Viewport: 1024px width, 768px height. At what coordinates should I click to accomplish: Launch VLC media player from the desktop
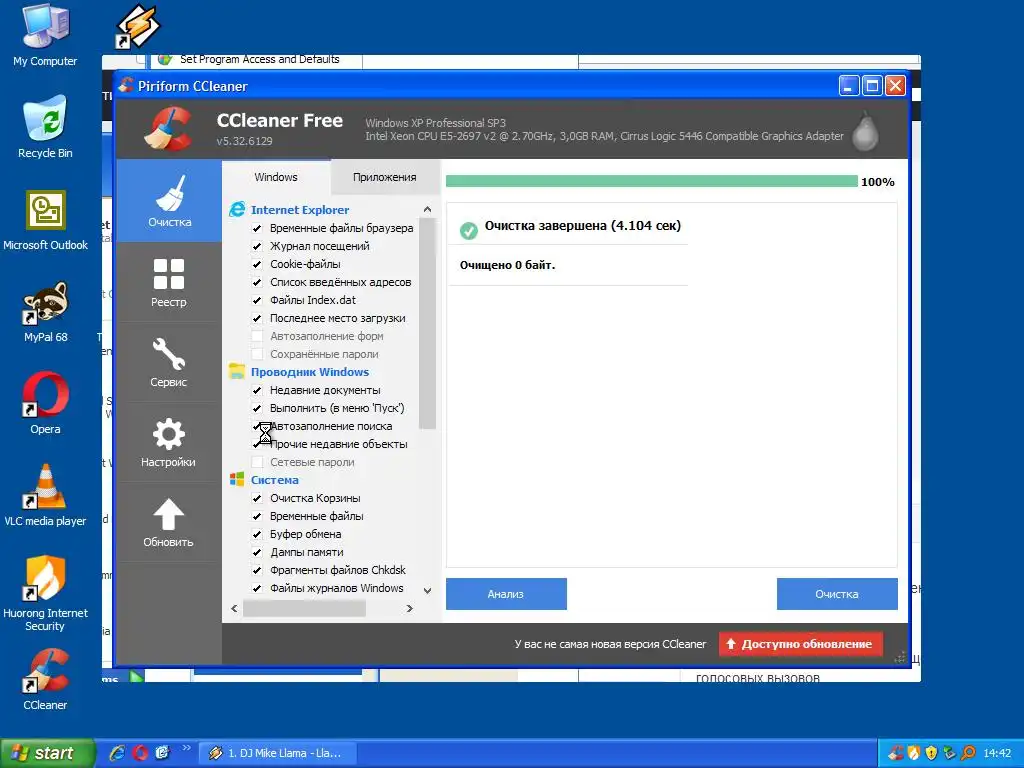click(45, 496)
